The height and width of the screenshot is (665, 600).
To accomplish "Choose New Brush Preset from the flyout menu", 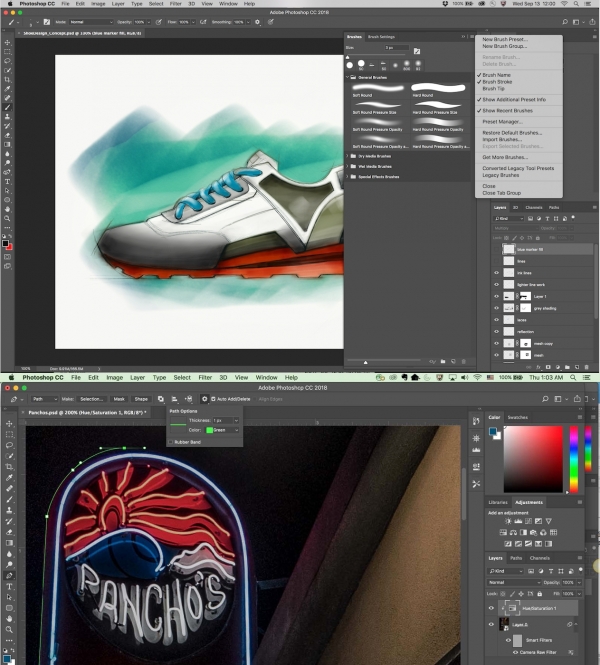I will click(x=505, y=39).
